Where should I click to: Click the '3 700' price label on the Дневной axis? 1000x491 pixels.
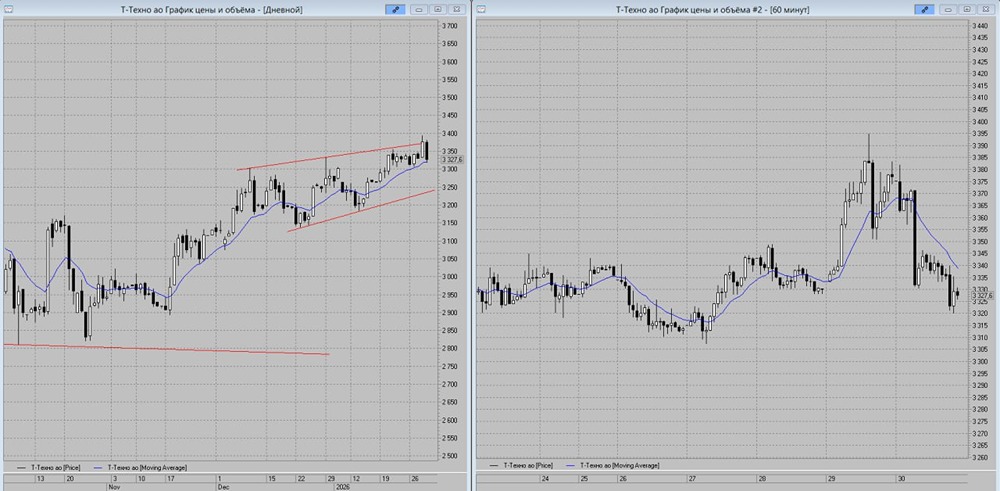point(450,26)
